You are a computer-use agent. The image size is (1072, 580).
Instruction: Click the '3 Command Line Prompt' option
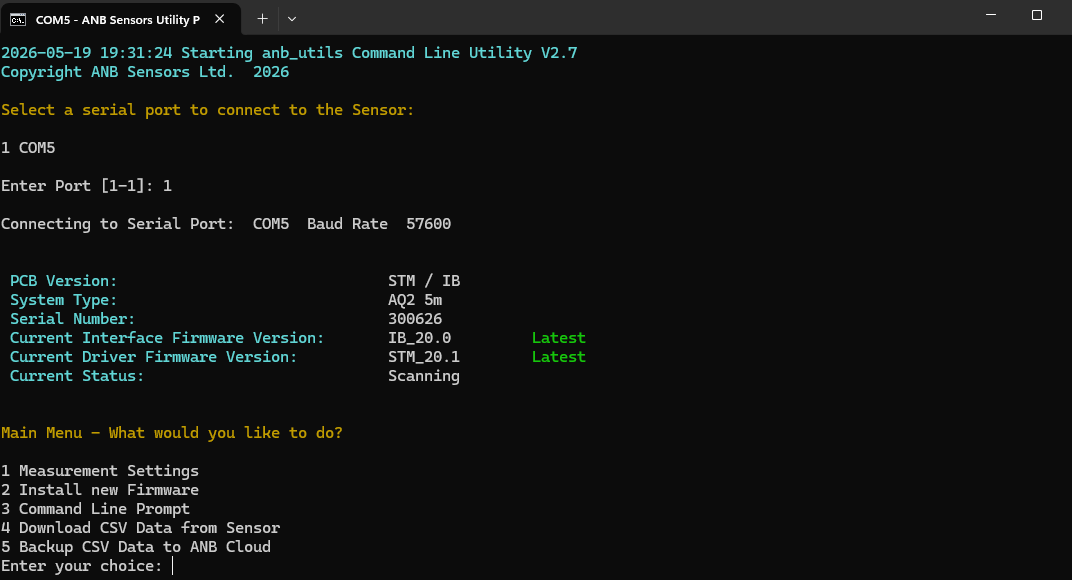pyautogui.click(x=95, y=509)
